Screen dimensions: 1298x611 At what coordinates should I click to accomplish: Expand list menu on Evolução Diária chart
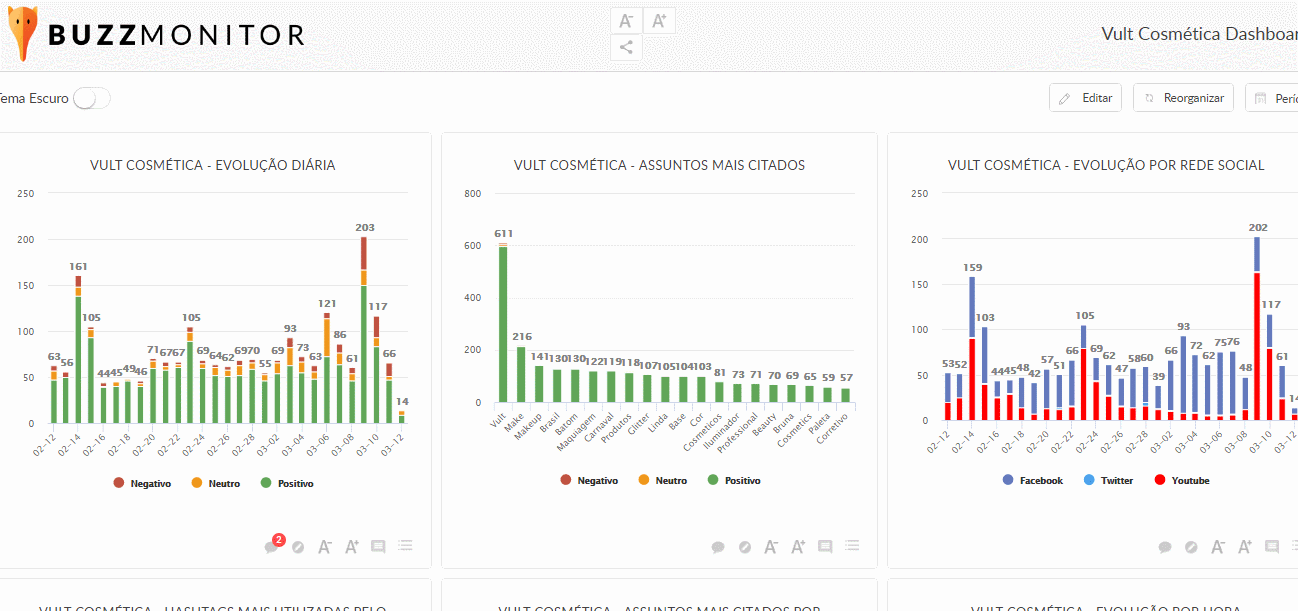405,546
